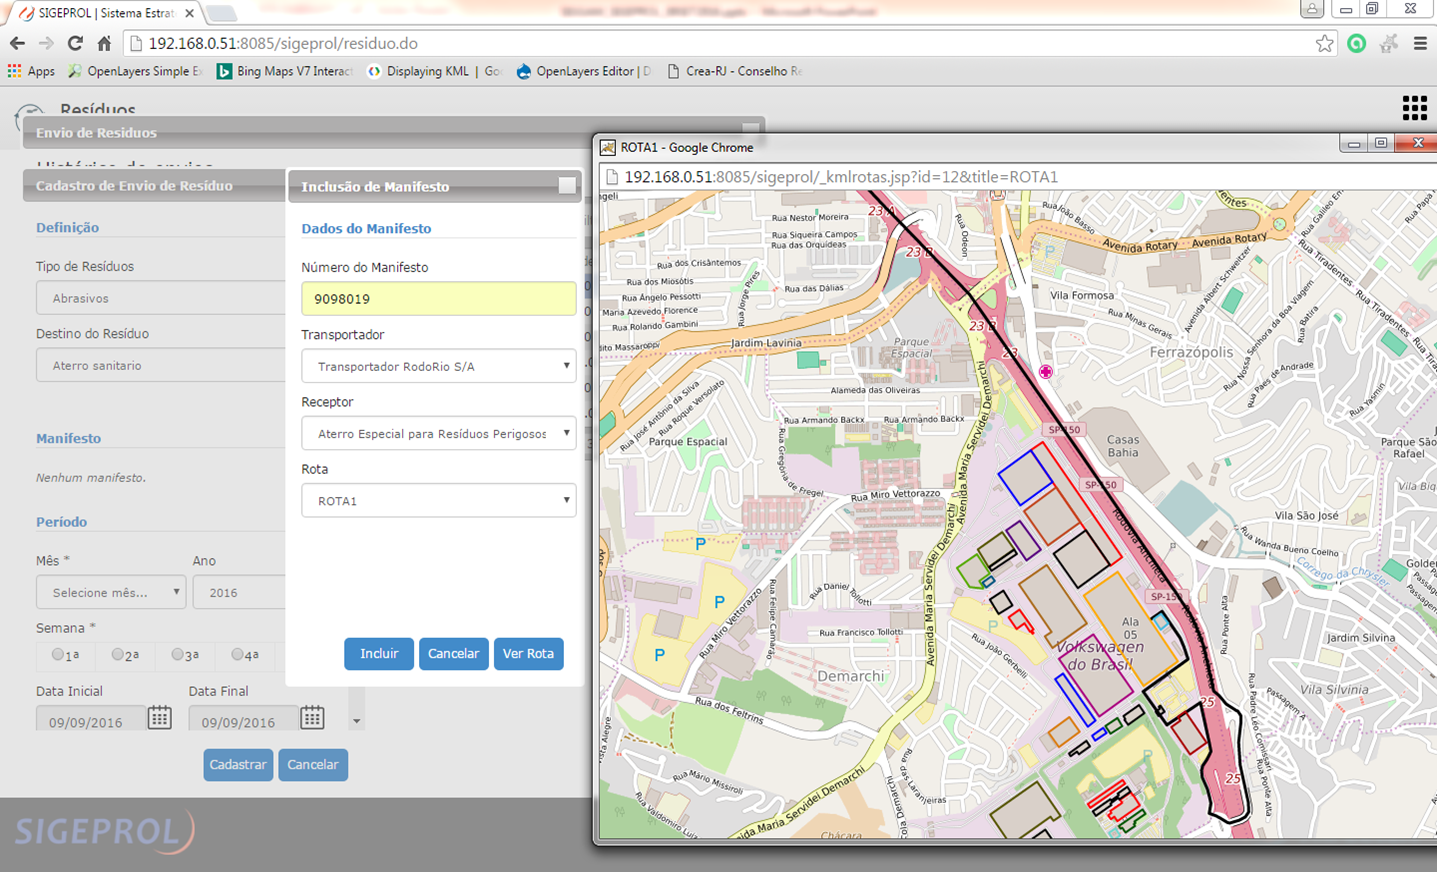Open the Crea-RJ Conselho bookmark

[734, 71]
